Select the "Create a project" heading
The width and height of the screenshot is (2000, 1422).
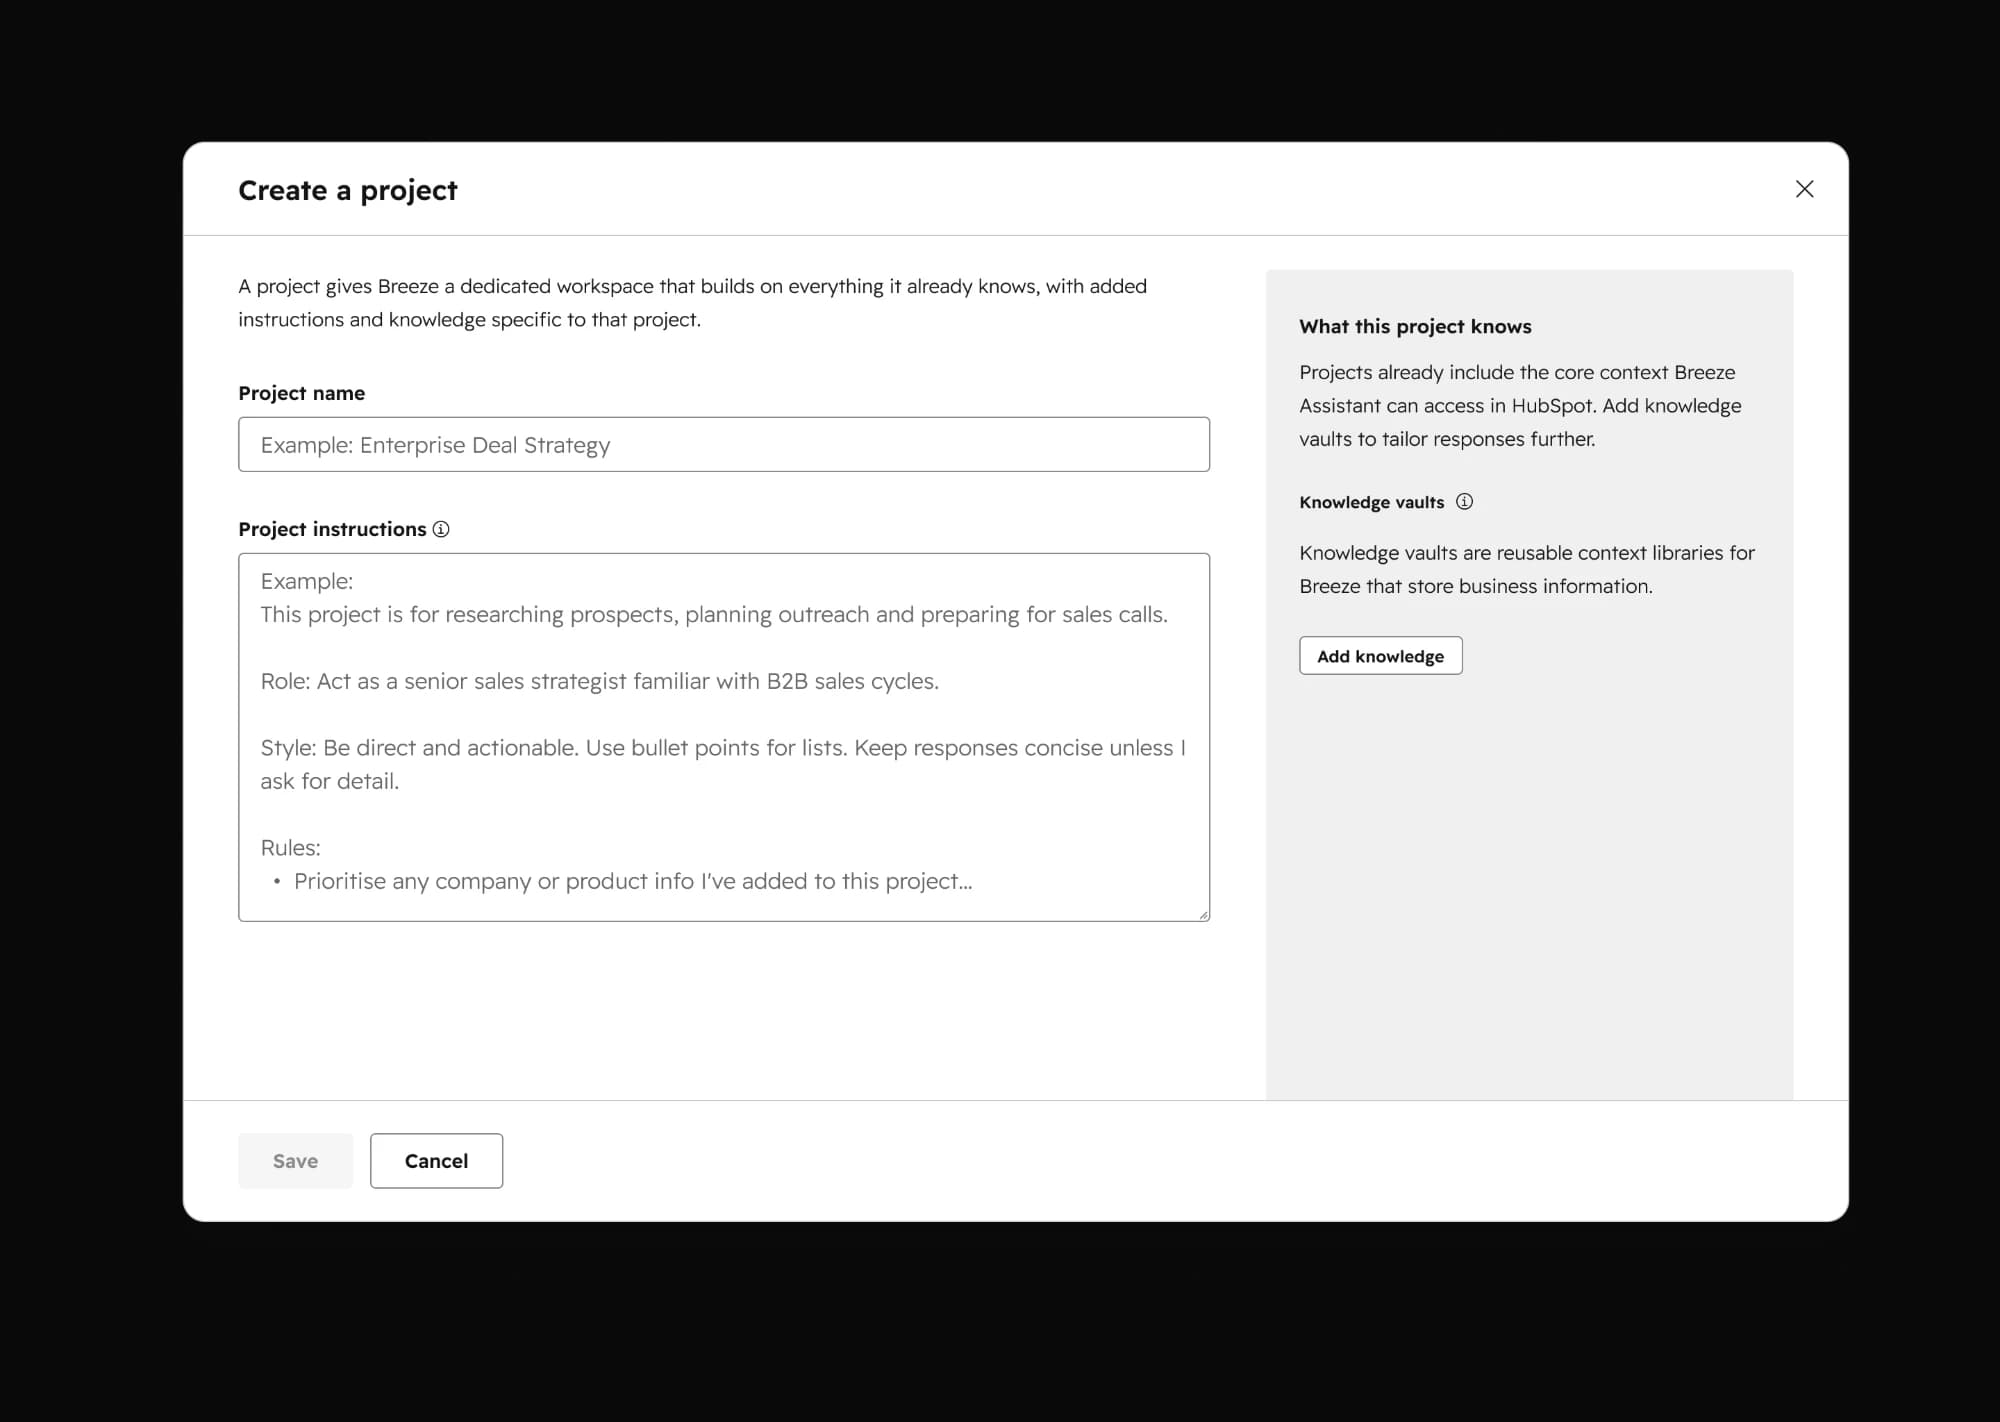coord(347,190)
